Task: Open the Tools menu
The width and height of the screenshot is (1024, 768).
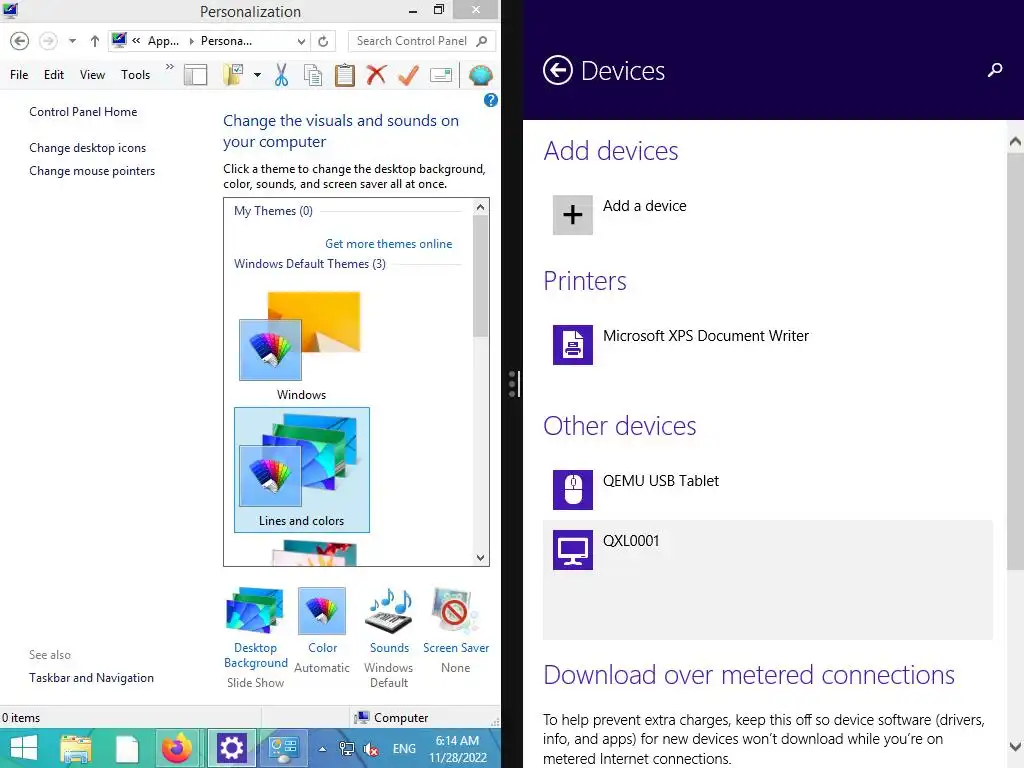Action: (135, 75)
